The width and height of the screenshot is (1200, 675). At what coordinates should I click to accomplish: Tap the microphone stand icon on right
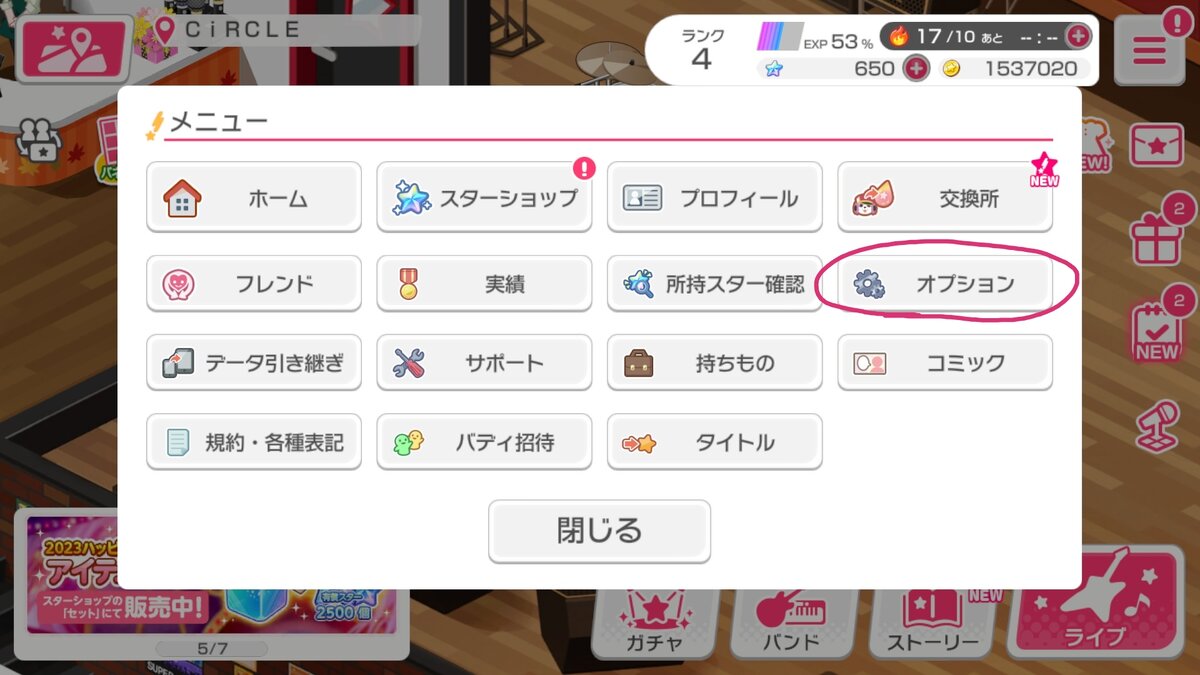tap(1158, 427)
